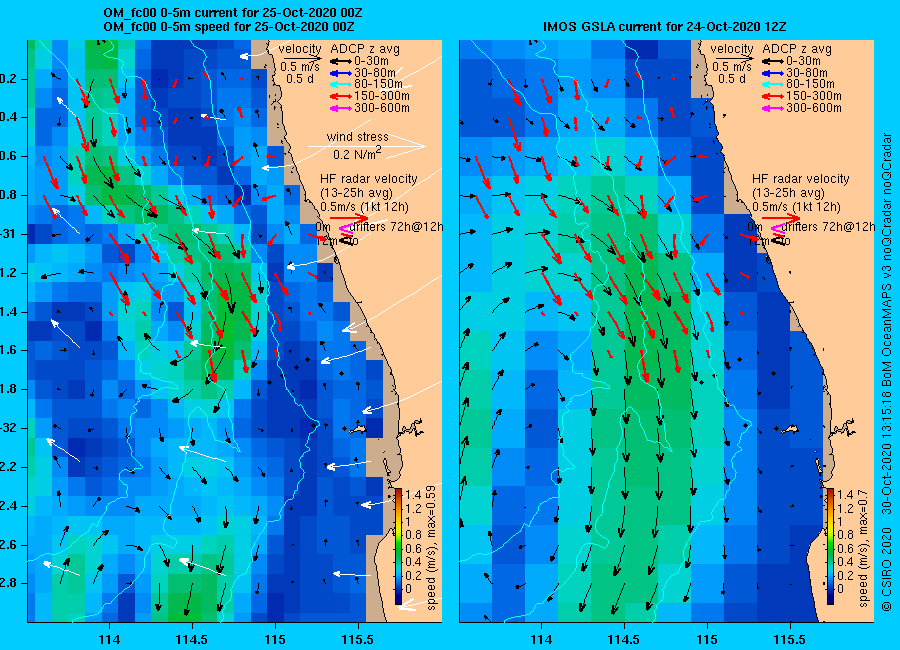
Task: Click the red 150-300m arrow in left legend
Action: click(x=340, y=96)
